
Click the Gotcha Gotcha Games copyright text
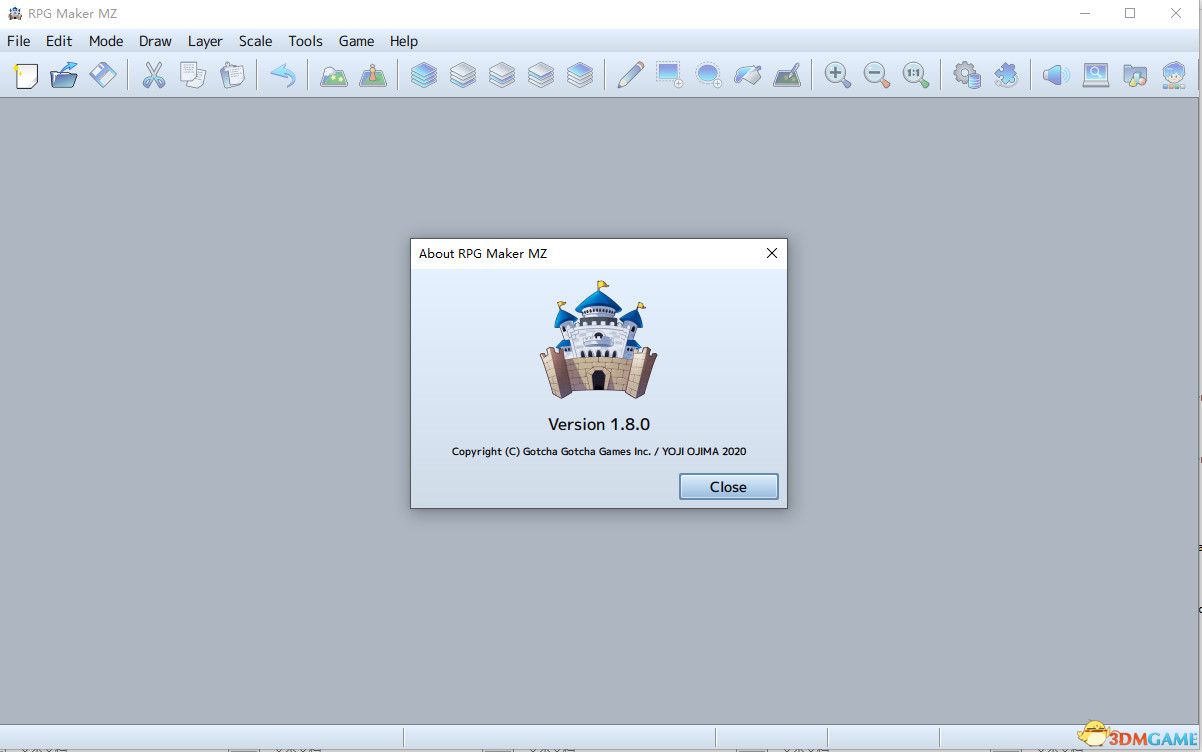[599, 452]
